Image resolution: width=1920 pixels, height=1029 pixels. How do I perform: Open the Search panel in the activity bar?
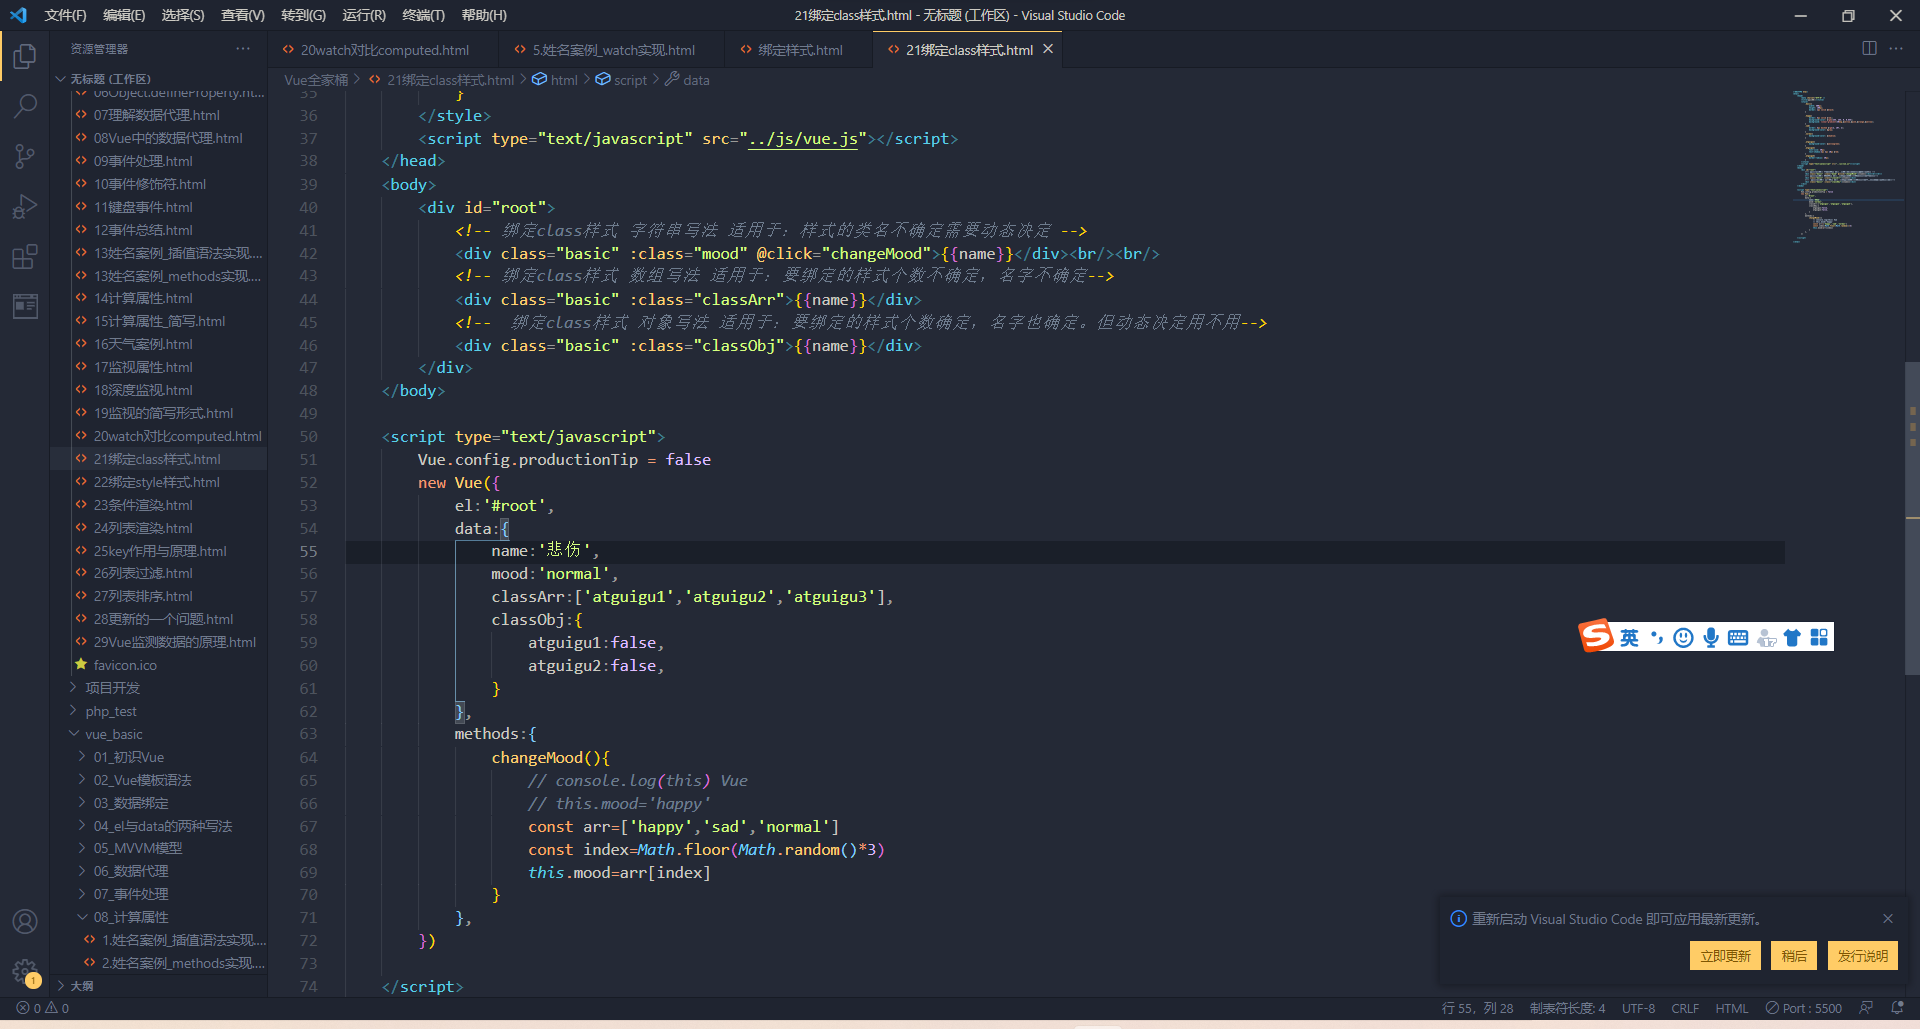[x=25, y=106]
